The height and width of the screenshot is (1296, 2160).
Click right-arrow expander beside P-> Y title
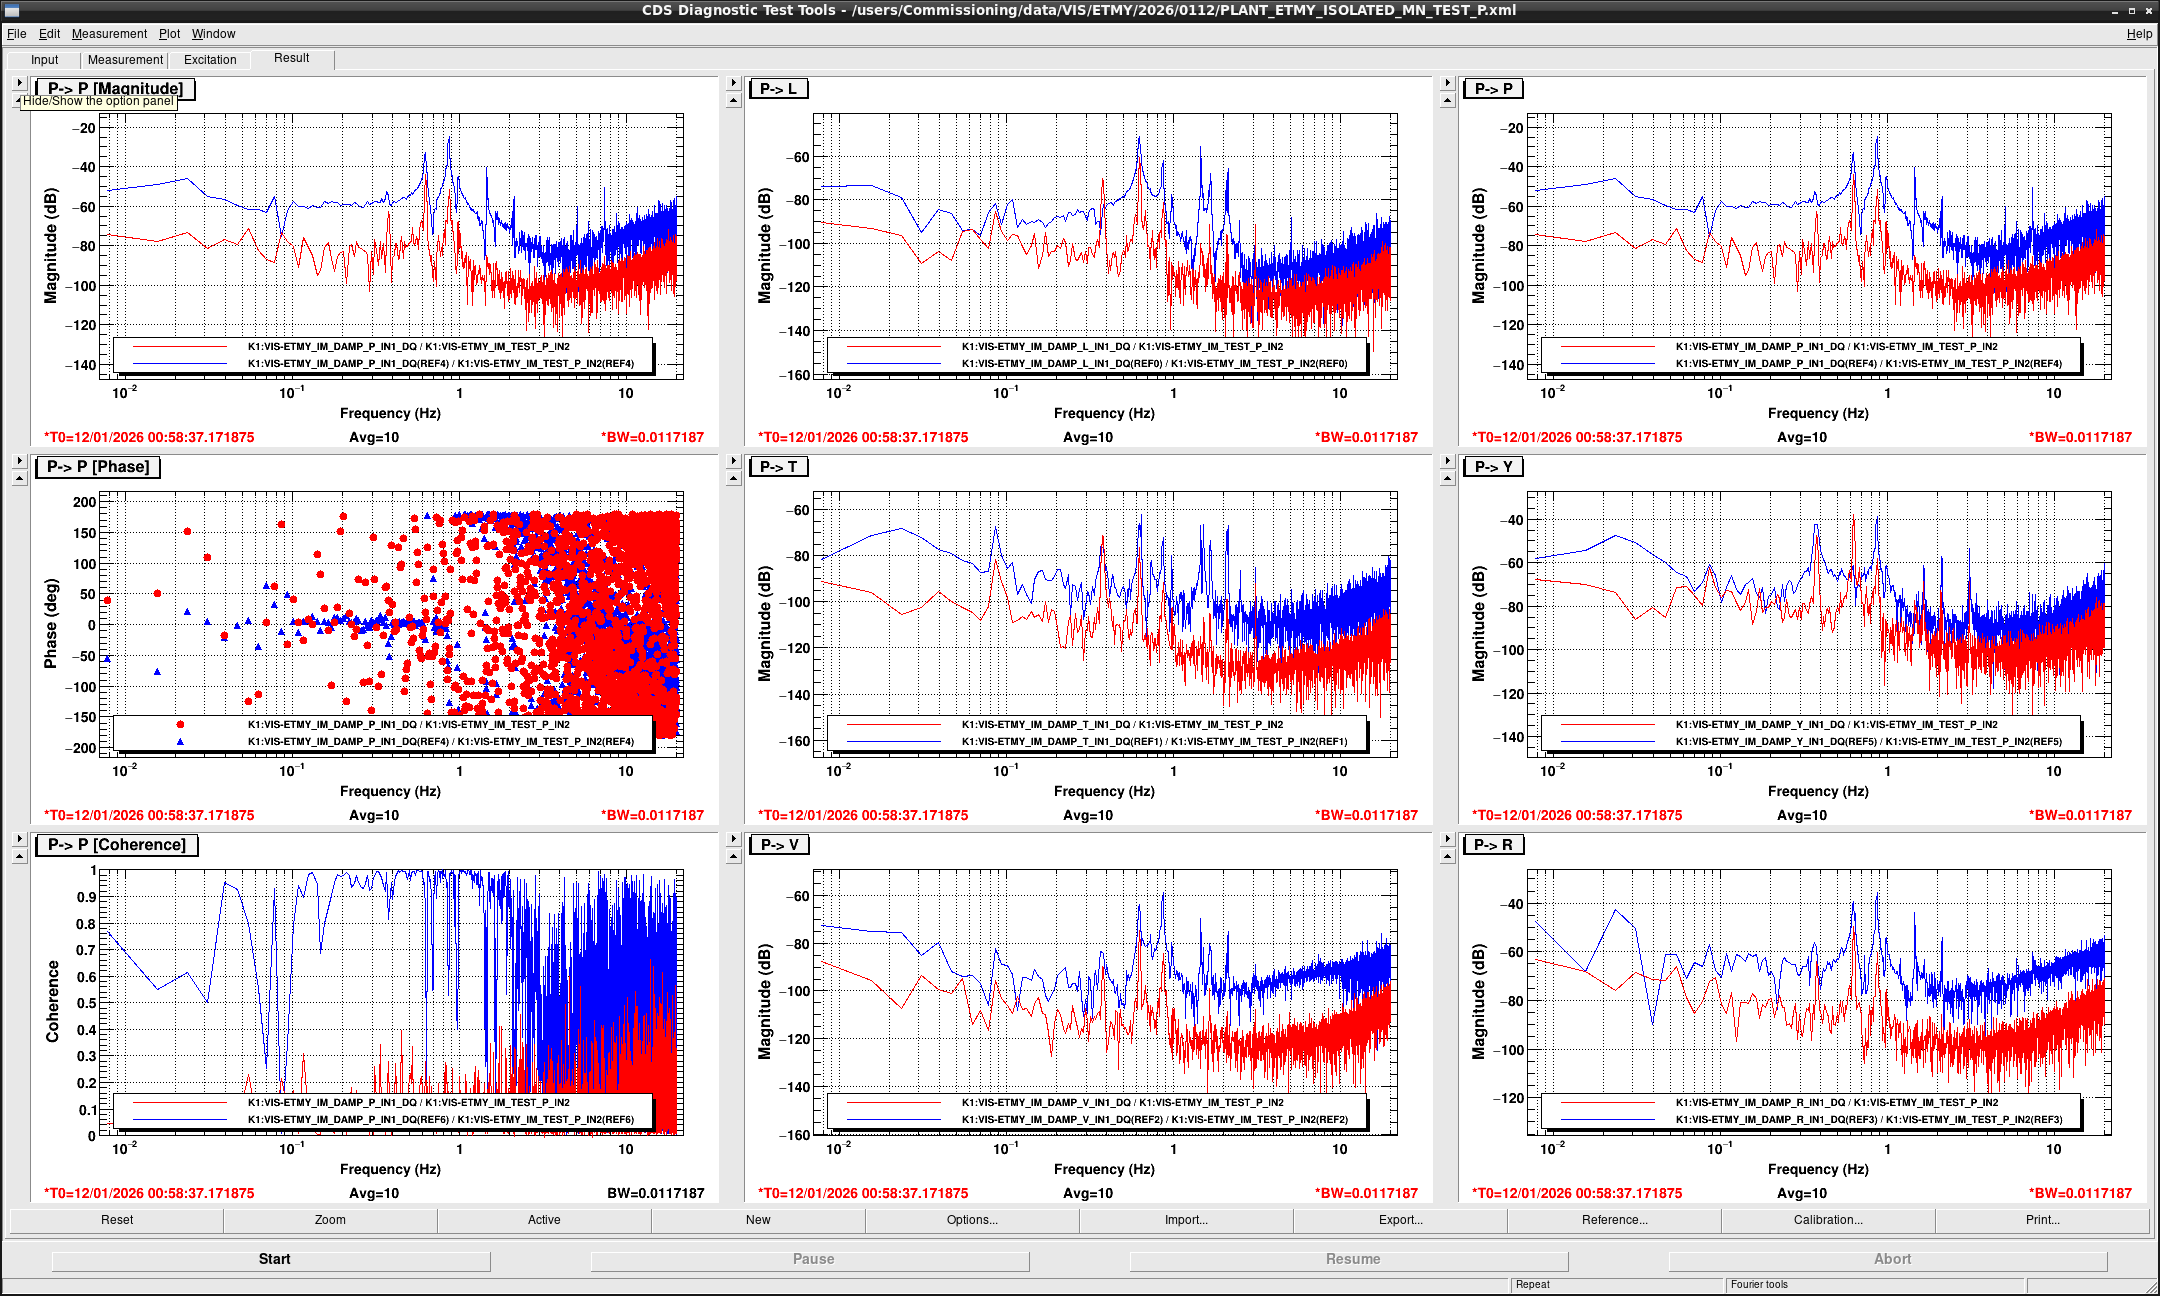[1447, 461]
